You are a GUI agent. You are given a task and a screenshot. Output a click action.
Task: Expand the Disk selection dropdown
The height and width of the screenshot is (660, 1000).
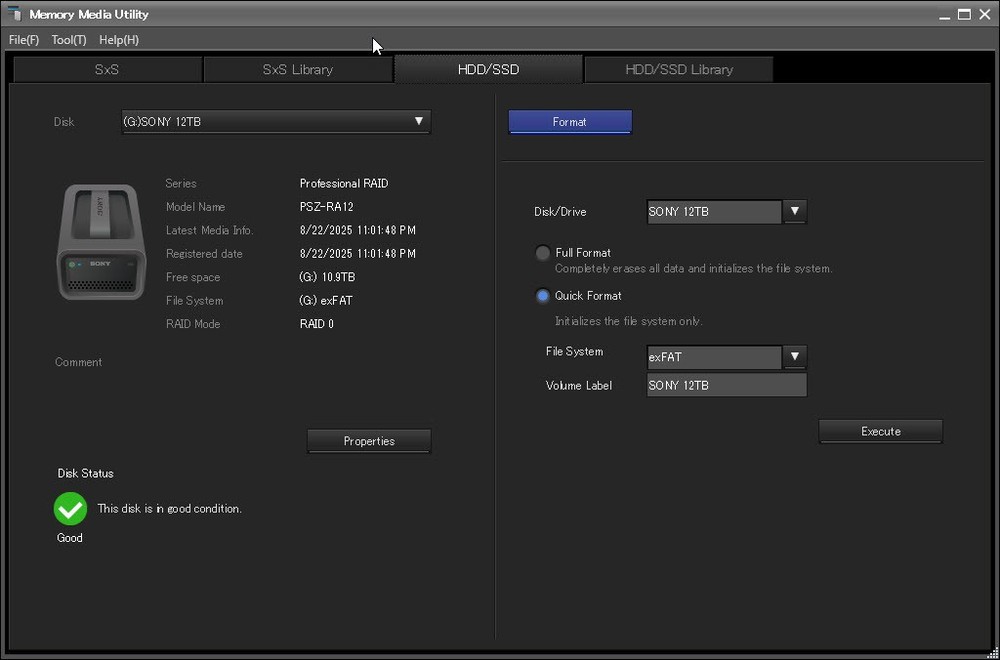pos(419,122)
